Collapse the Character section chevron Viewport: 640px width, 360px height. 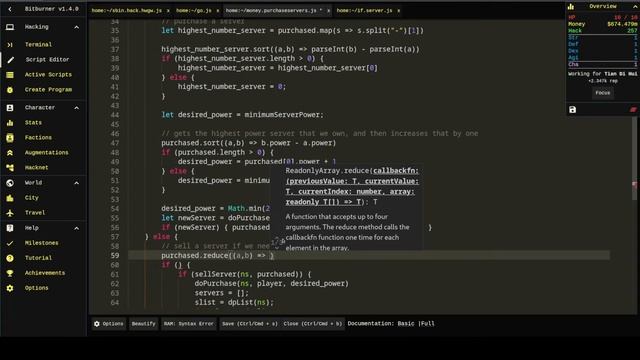[76, 108]
